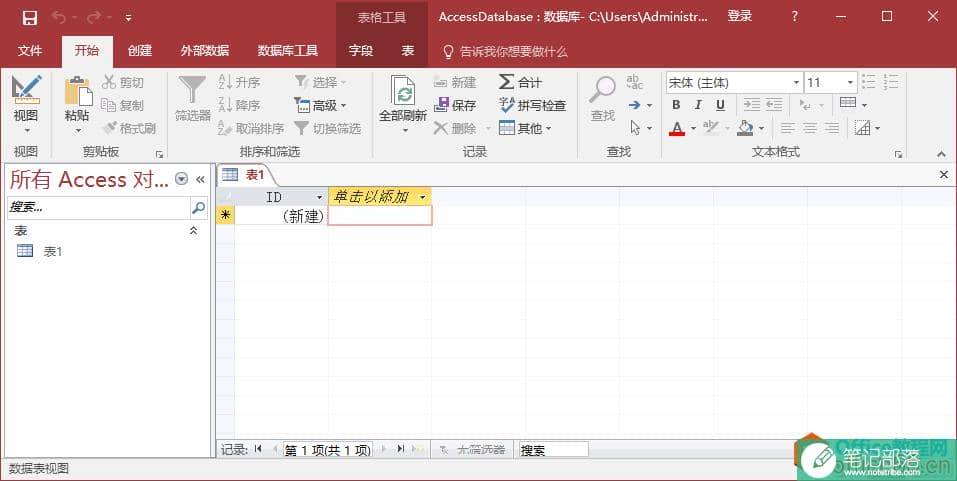This screenshot has height=481, width=957.
Task: Click 取消排序 to remove sorting
Action: pyautogui.click(x=251, y=128)
